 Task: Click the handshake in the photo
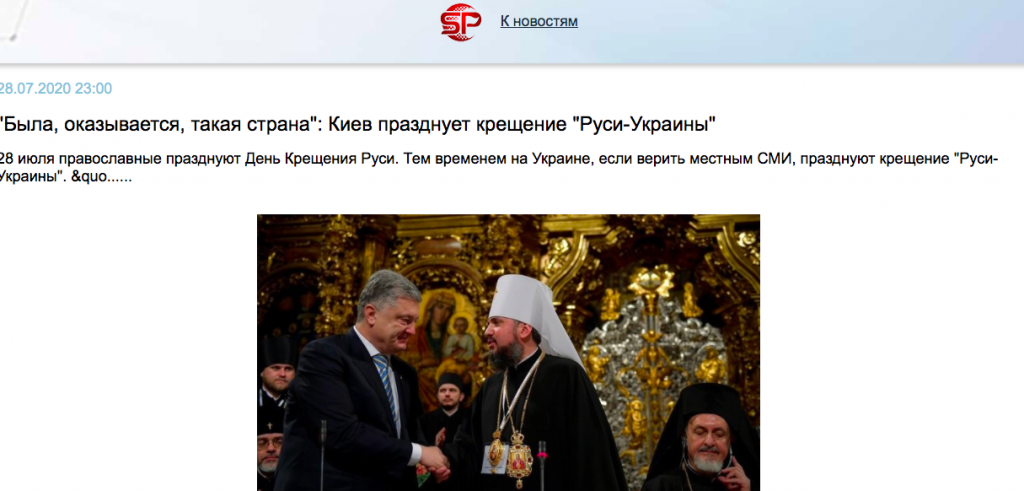pyautogui.click(x=436, y=461)
